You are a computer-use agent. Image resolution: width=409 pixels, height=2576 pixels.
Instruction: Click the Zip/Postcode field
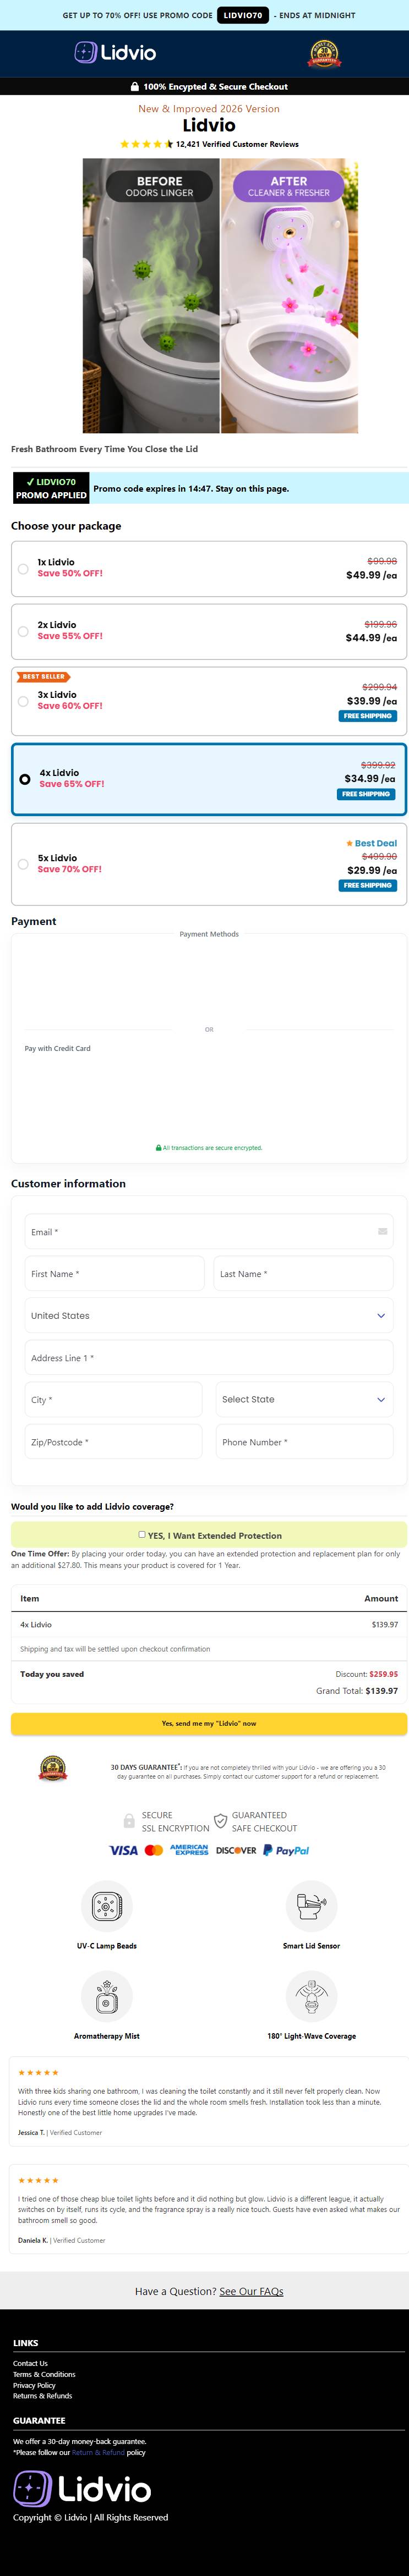point(113,1442)
